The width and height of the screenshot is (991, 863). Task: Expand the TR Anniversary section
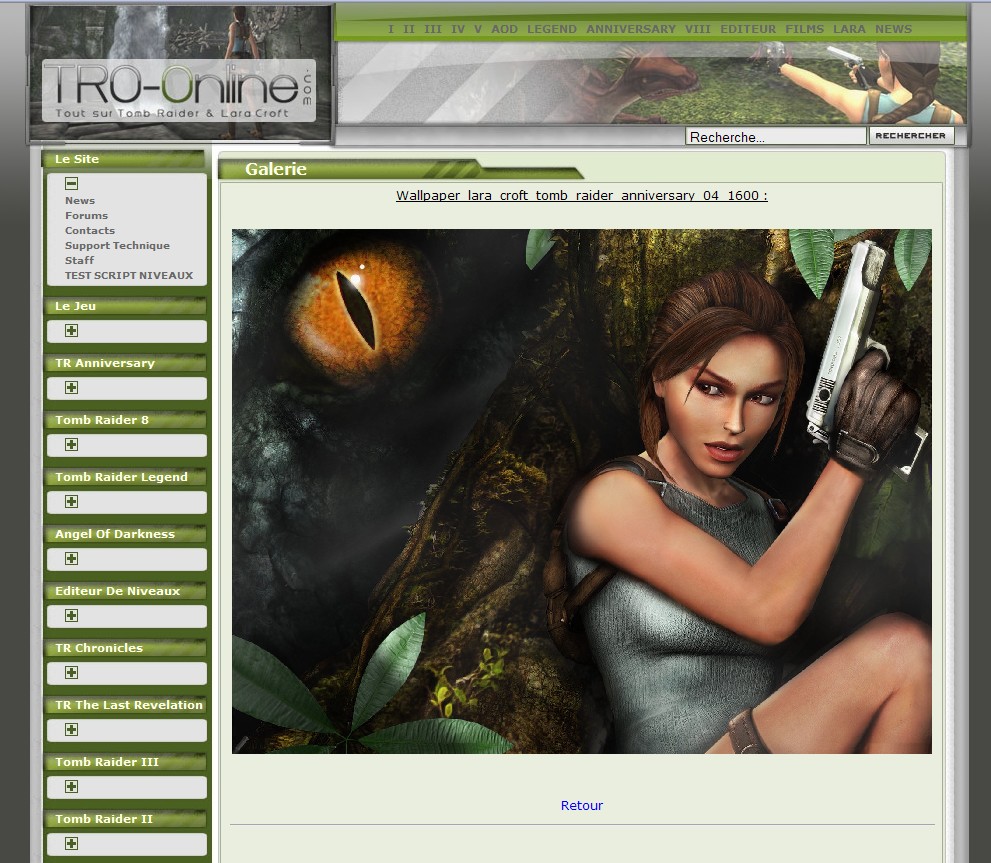click(71, 388)
